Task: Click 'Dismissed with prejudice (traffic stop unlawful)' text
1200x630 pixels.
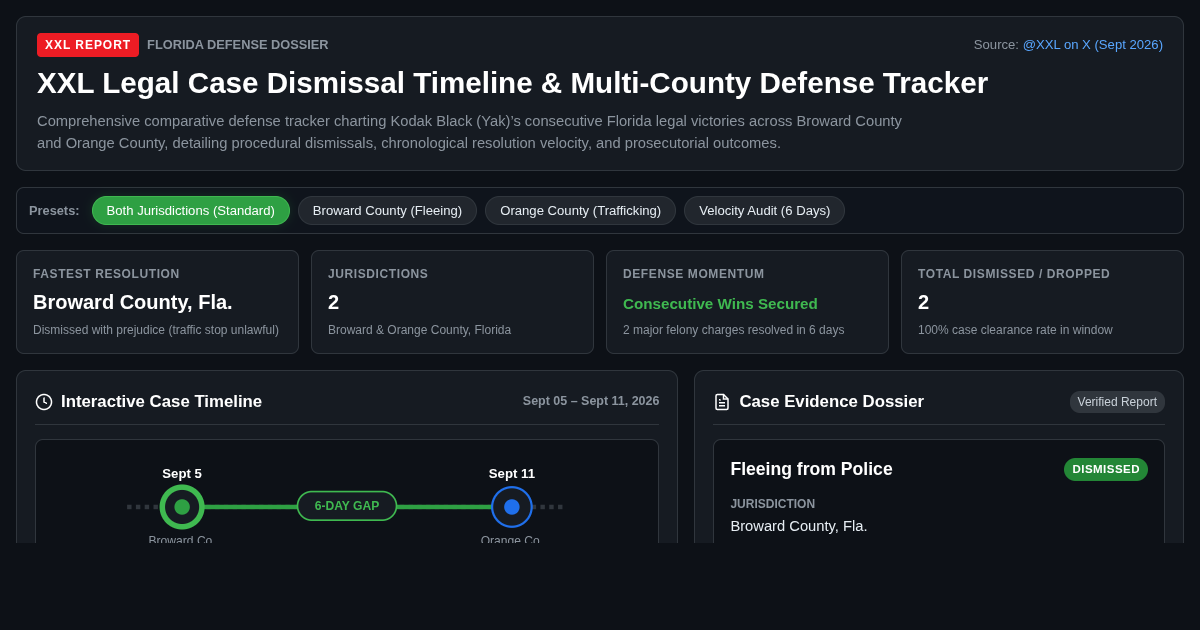Action: tap(156, 330)
